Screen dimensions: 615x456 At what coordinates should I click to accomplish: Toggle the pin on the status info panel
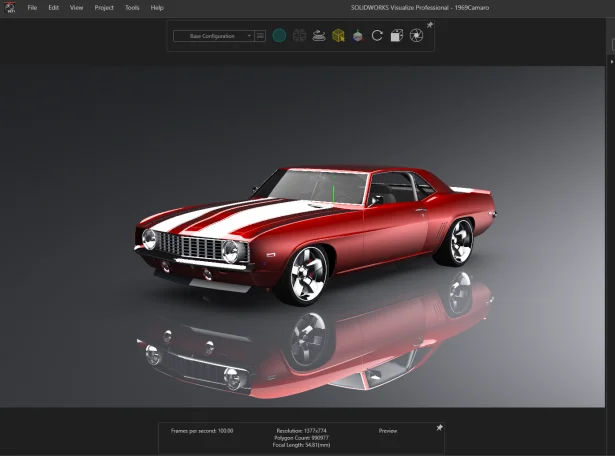point(438,427)
